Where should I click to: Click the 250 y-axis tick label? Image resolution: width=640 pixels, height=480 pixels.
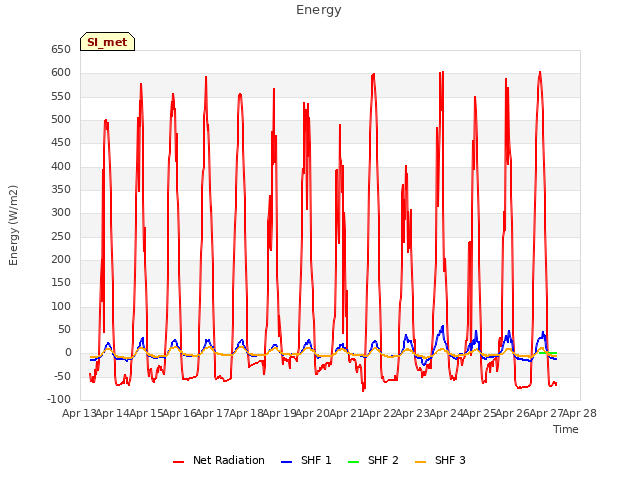coord(61,236)
